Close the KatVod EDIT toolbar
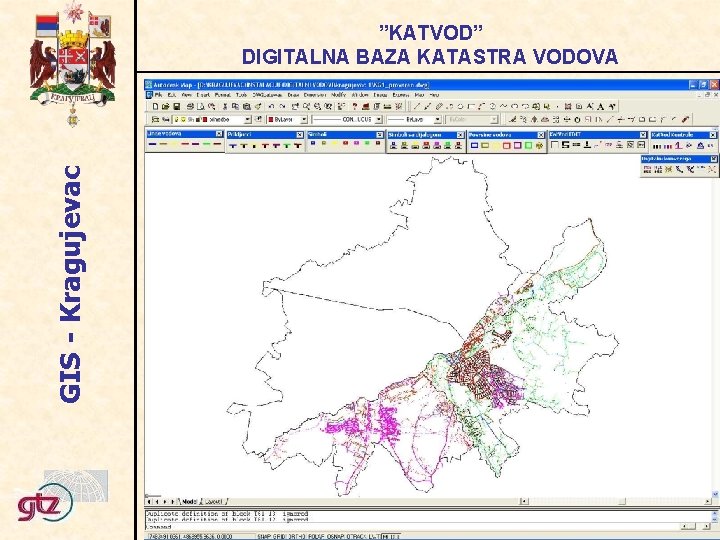The image size is (720, 540). 643,135
